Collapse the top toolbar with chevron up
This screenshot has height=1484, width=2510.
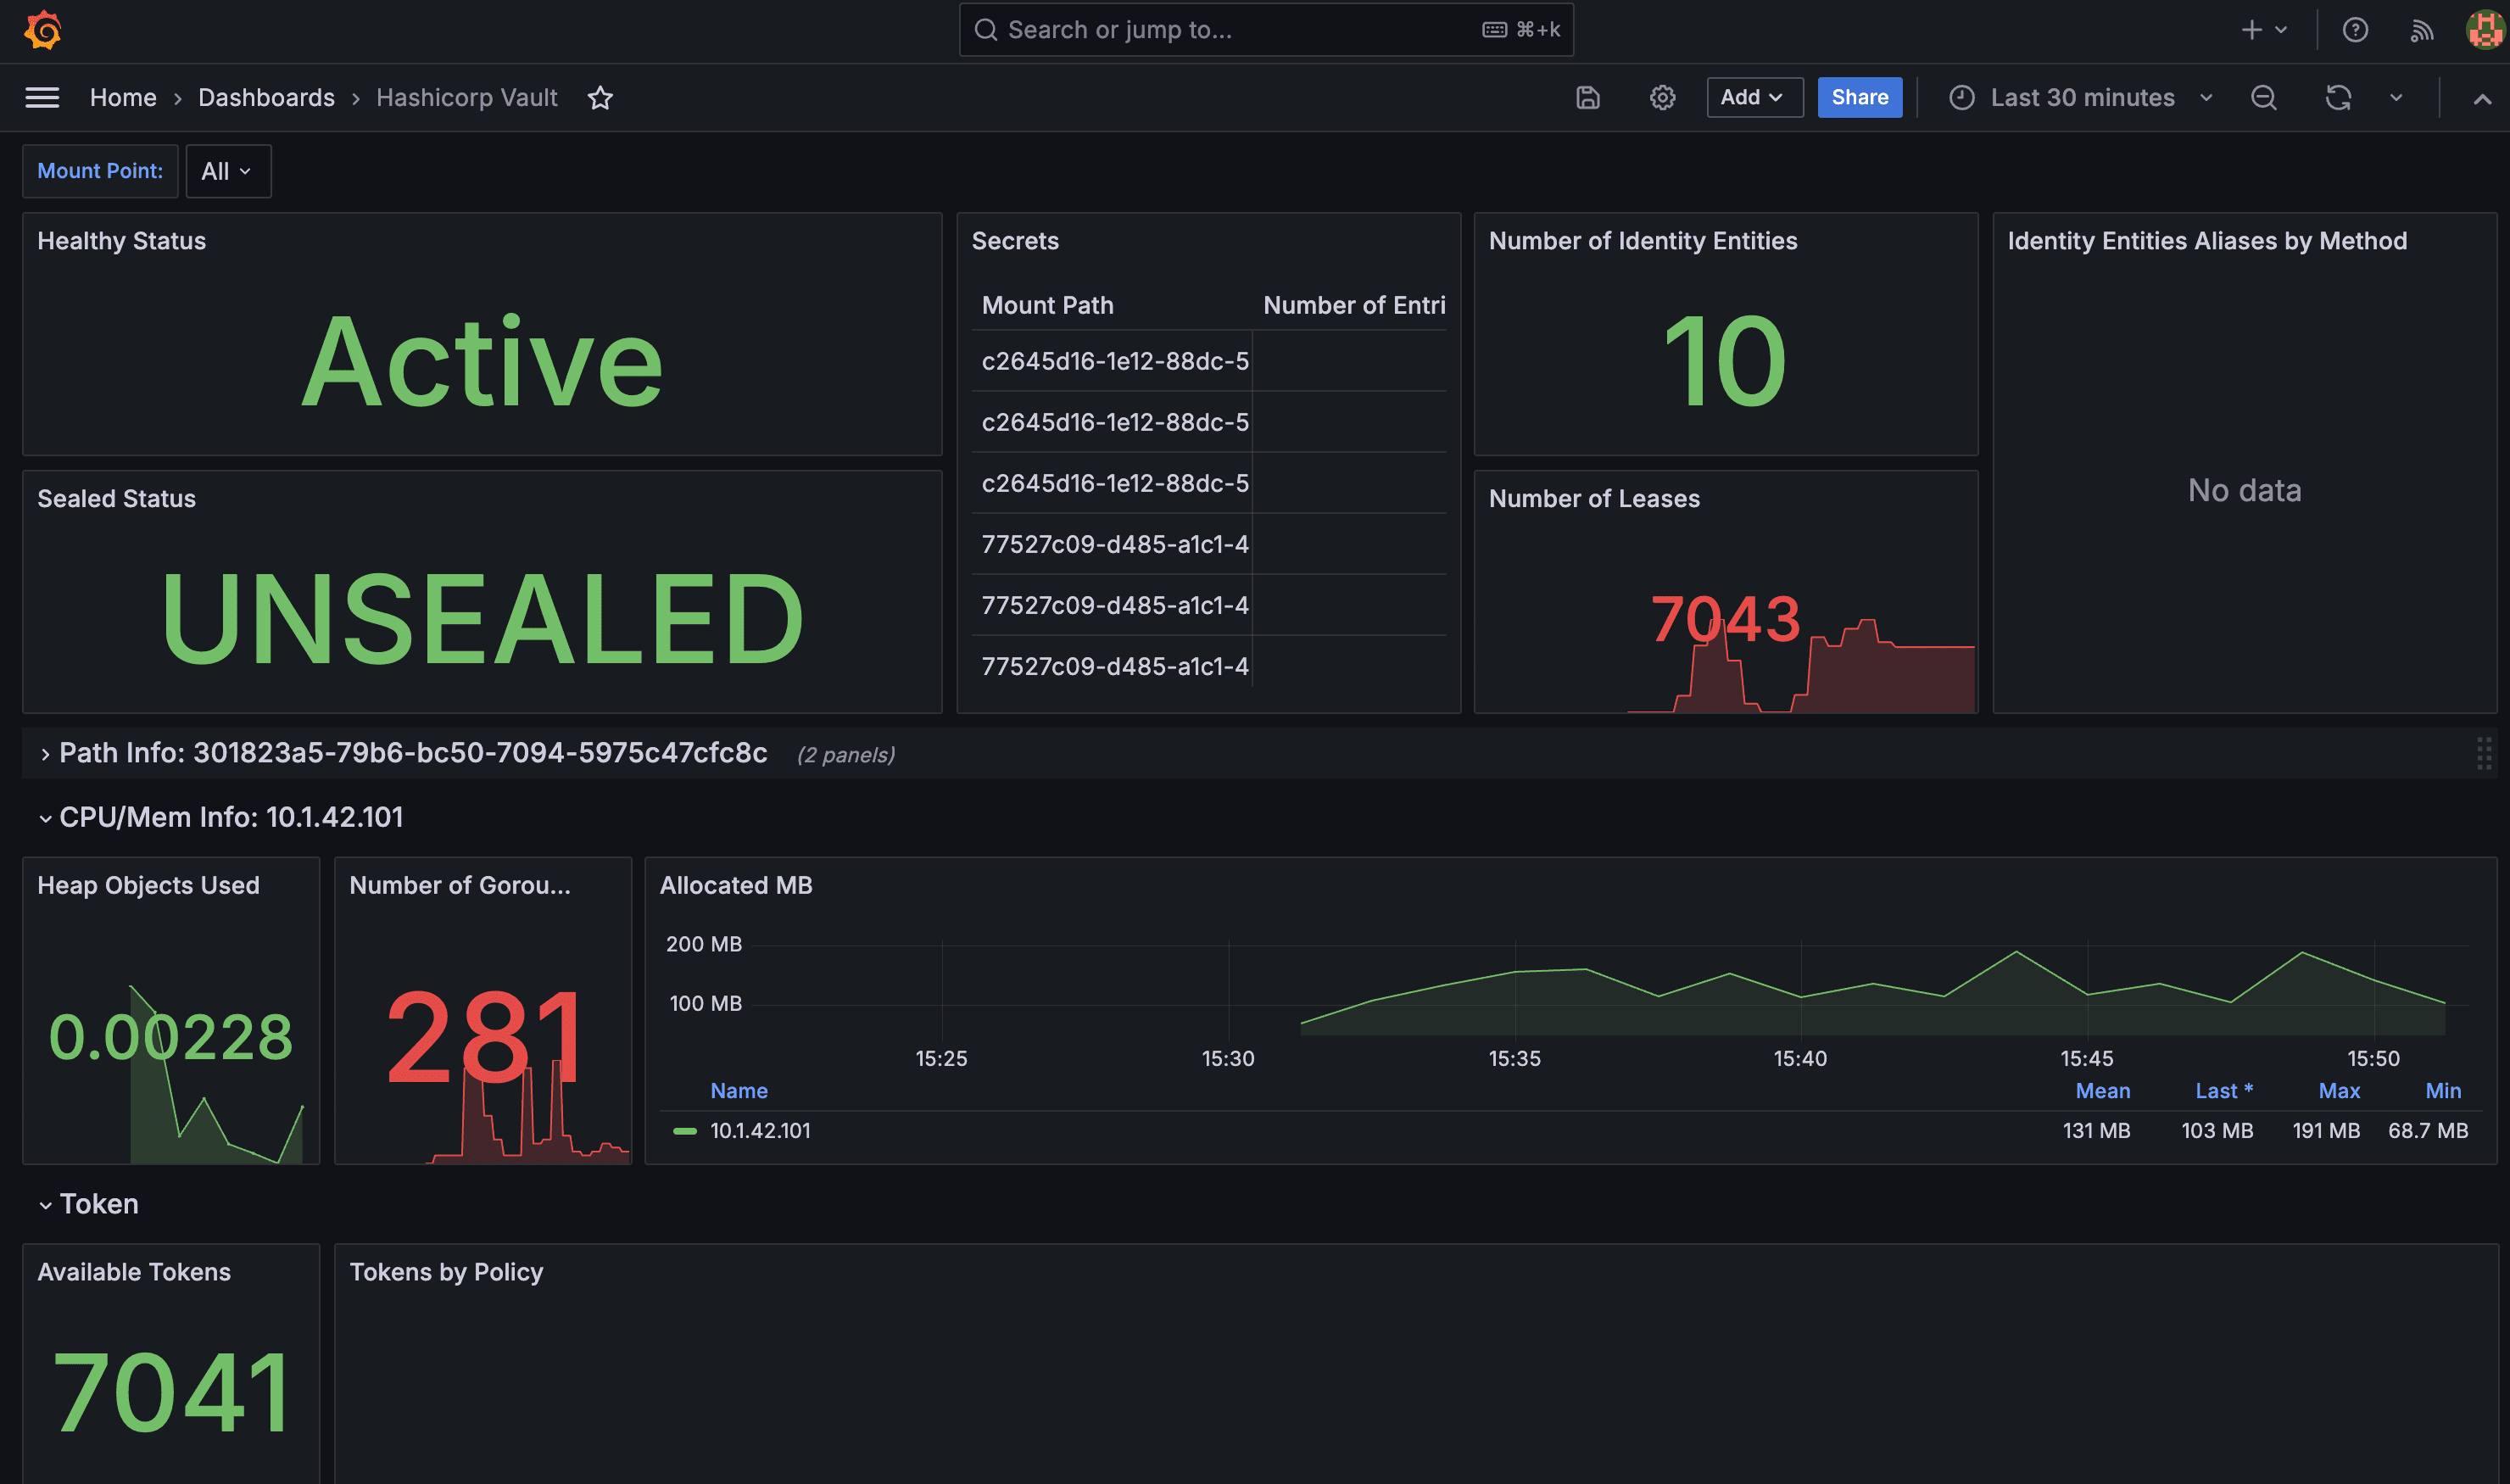(2482, 98)
